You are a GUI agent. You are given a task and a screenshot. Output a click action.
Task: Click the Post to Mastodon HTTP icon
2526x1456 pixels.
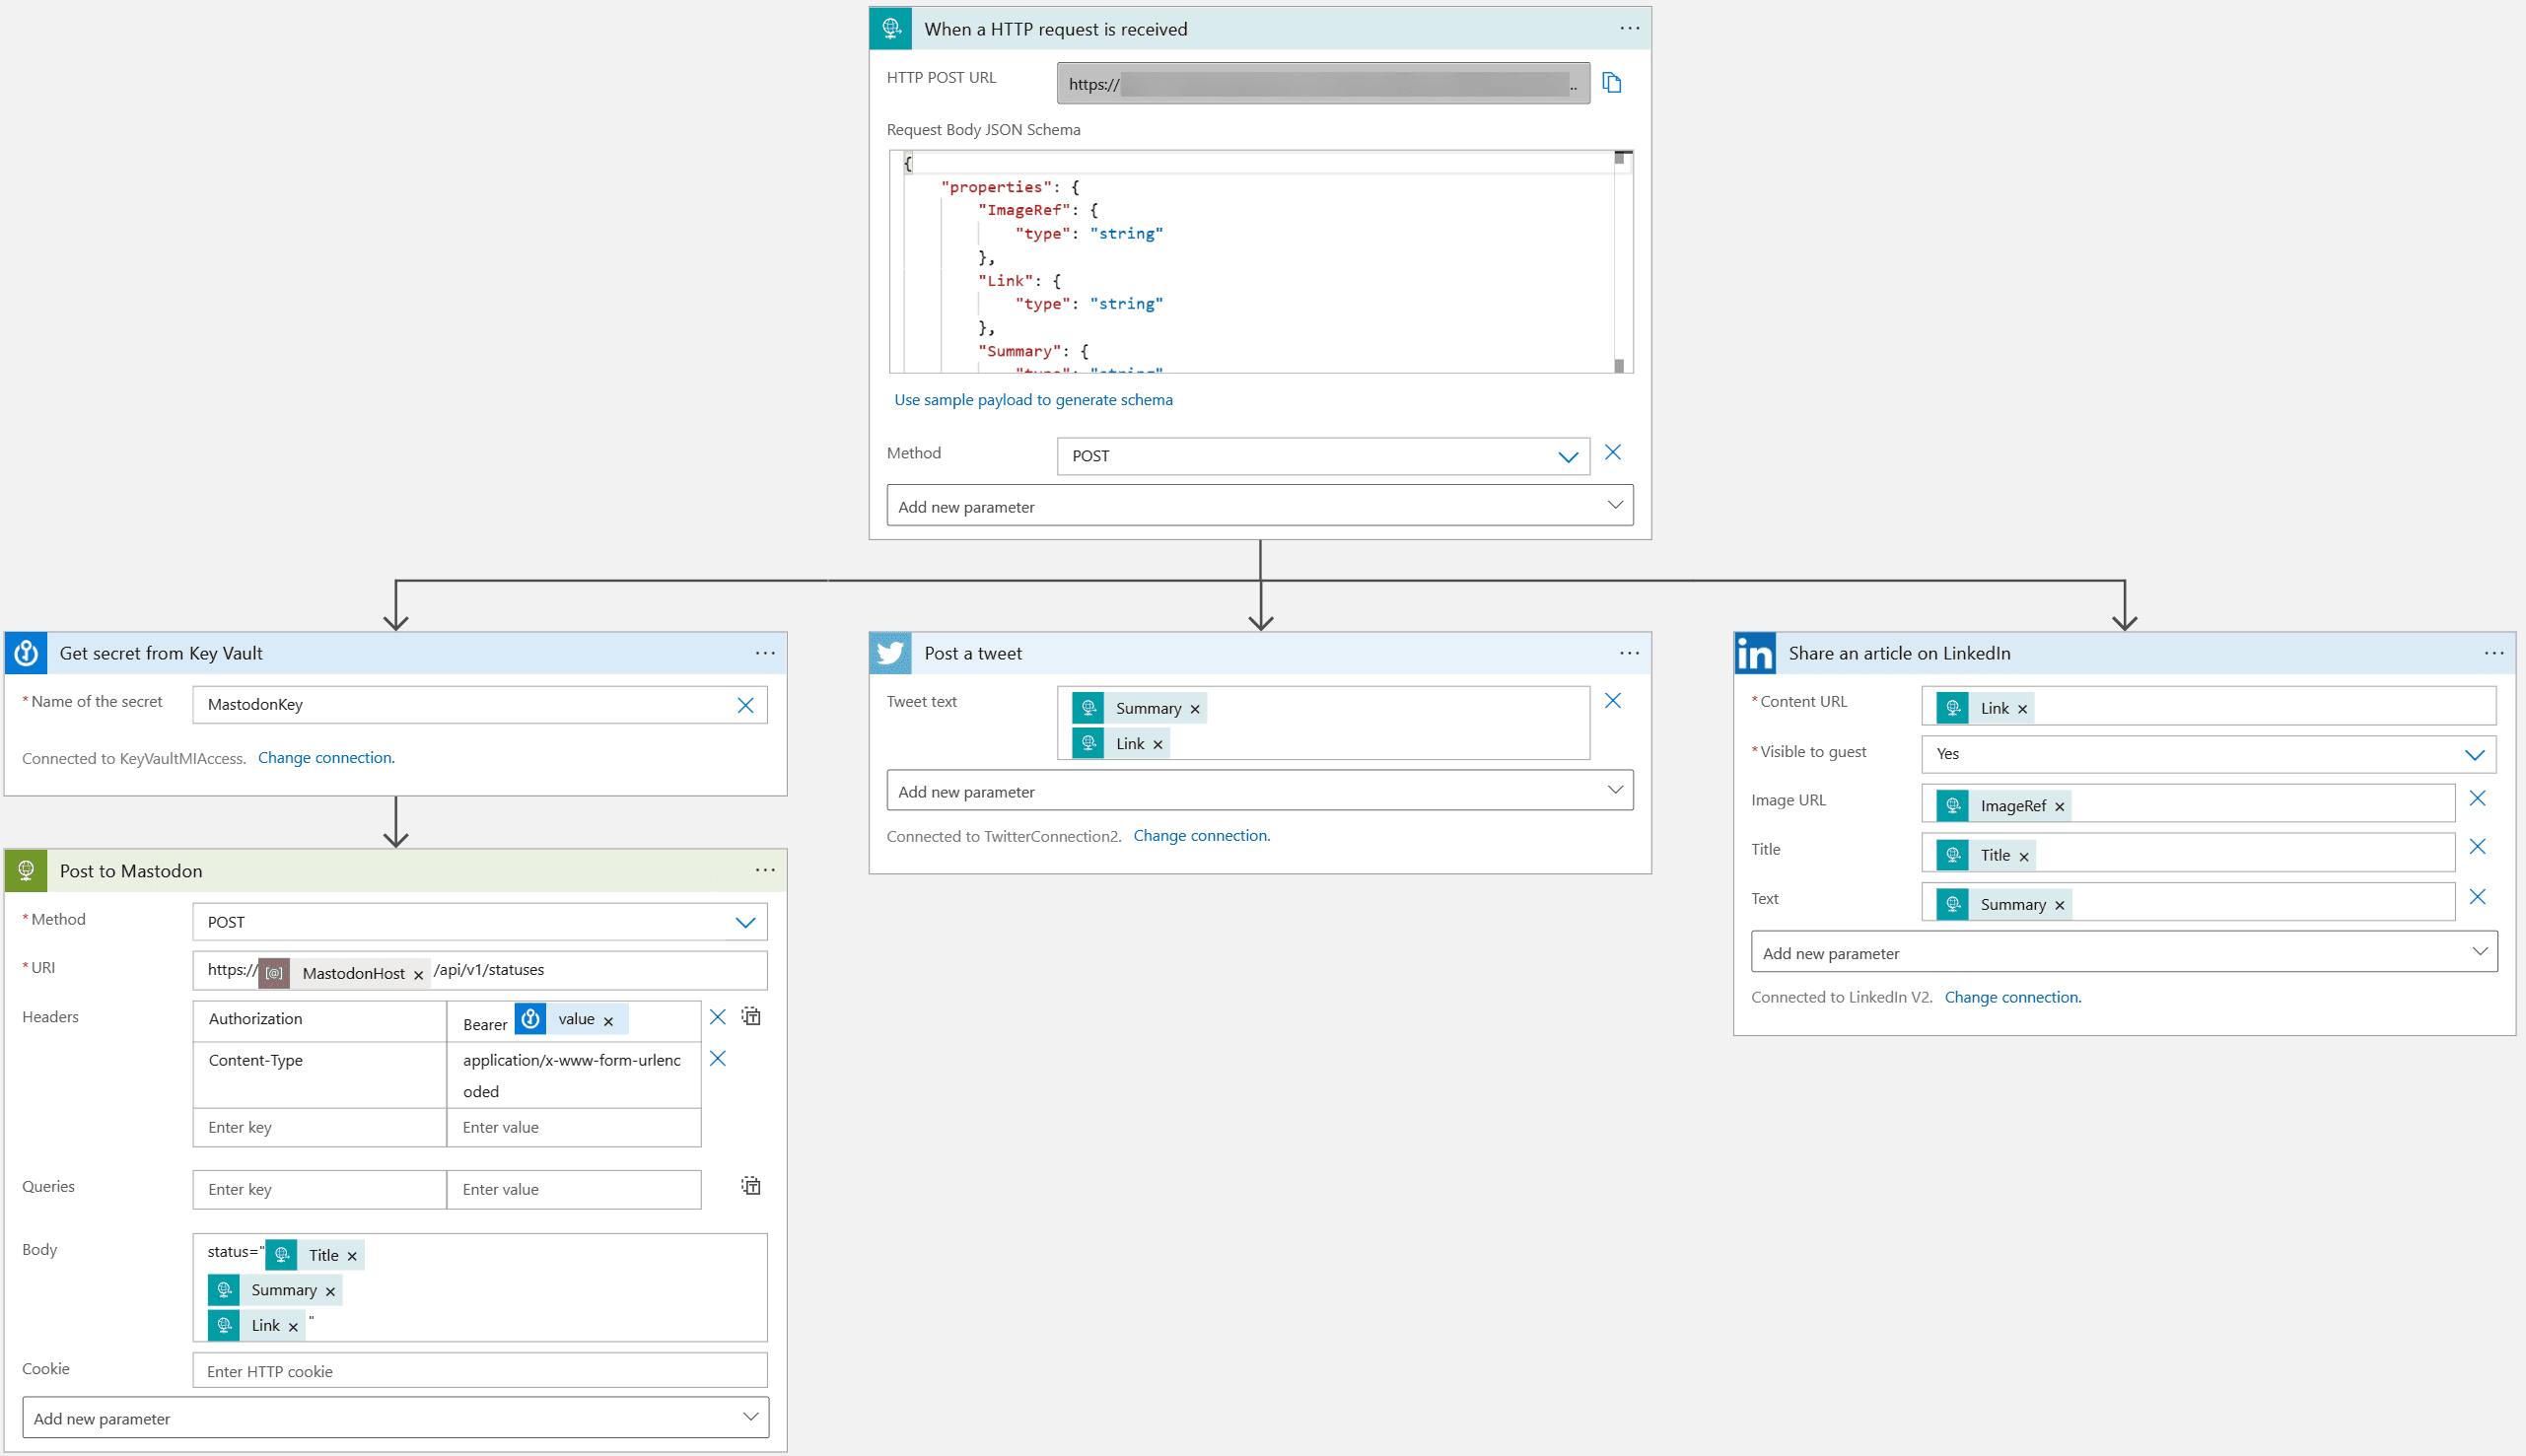pos(27,870)
